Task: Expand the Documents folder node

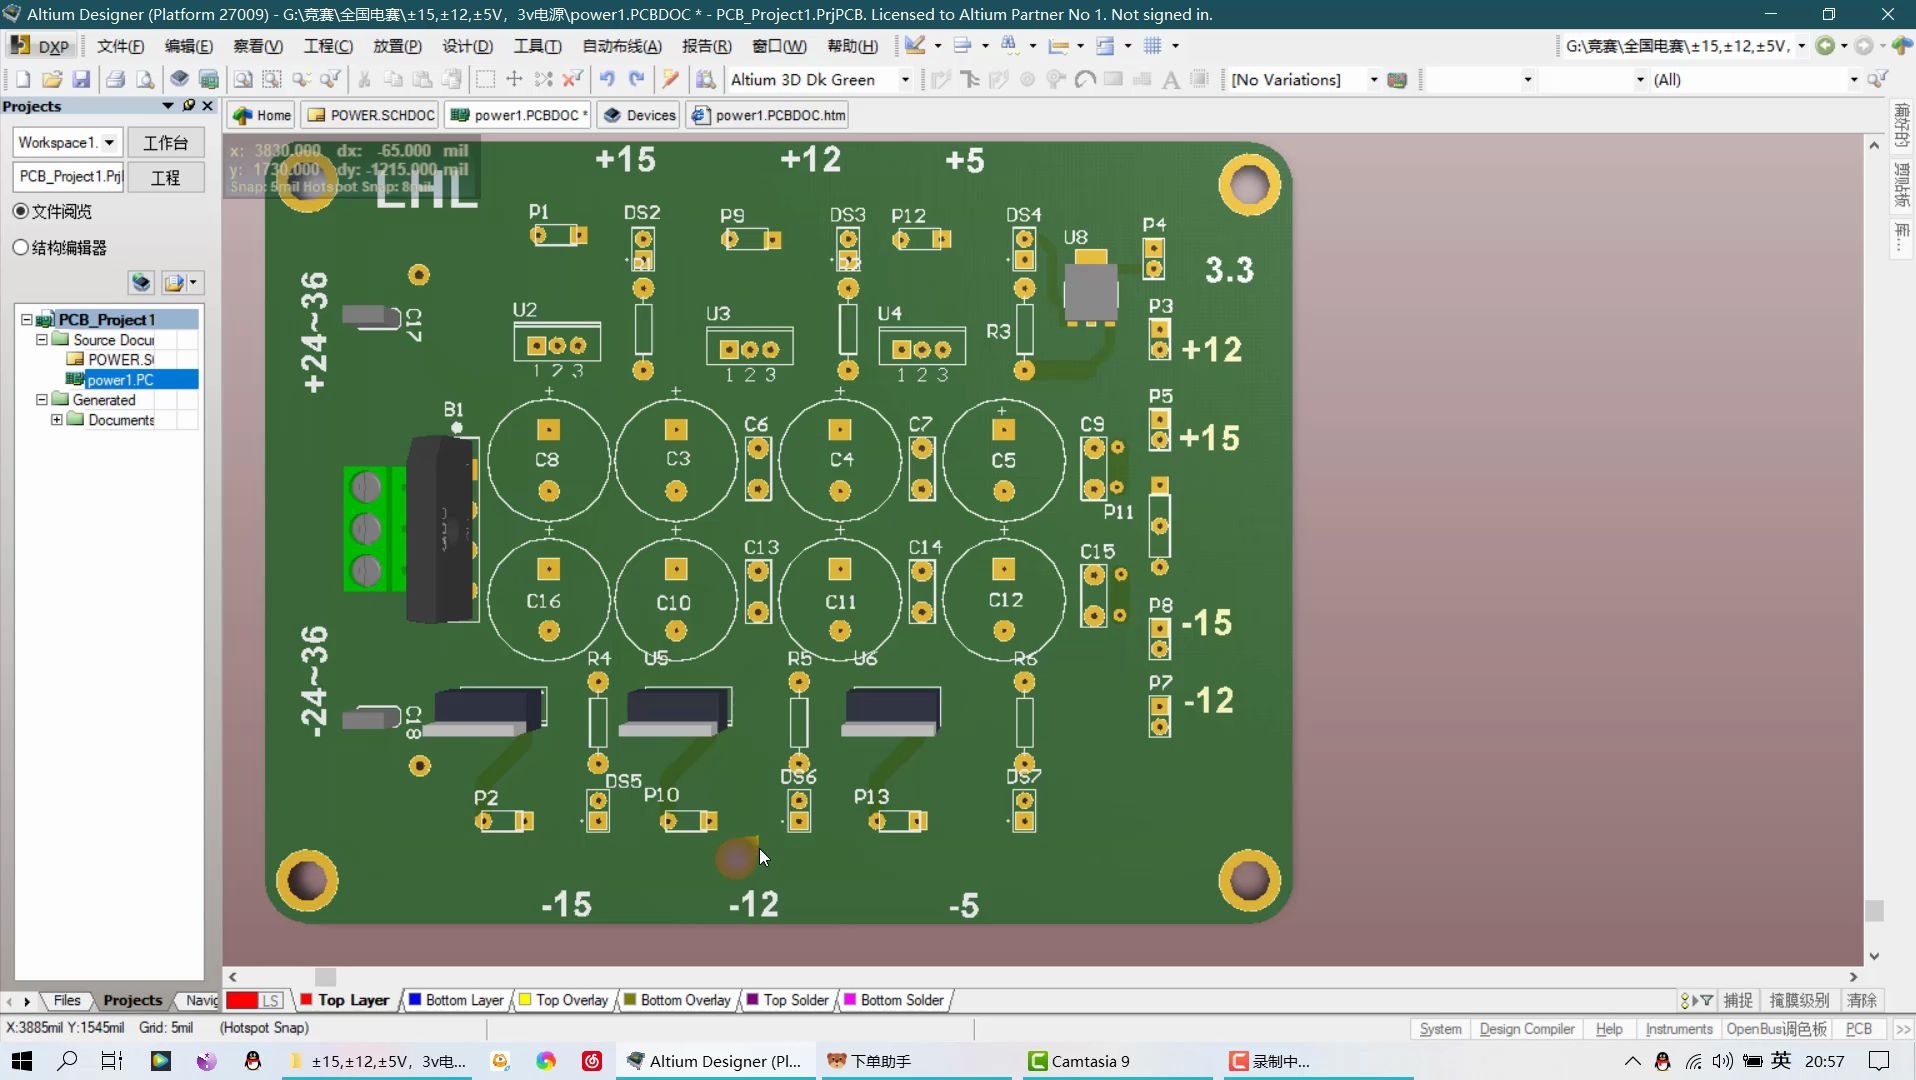Action: (57, 420)
